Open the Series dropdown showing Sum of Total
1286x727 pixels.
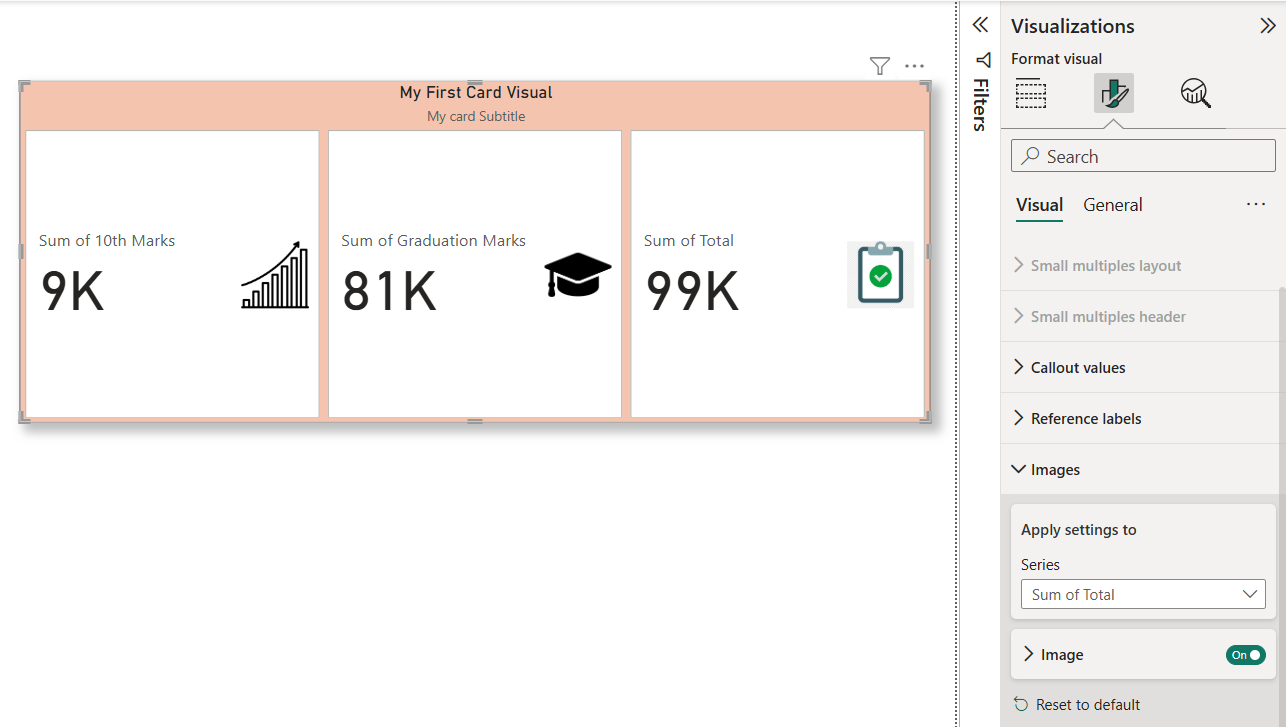pyautogui.click(x=1143, y=594)
